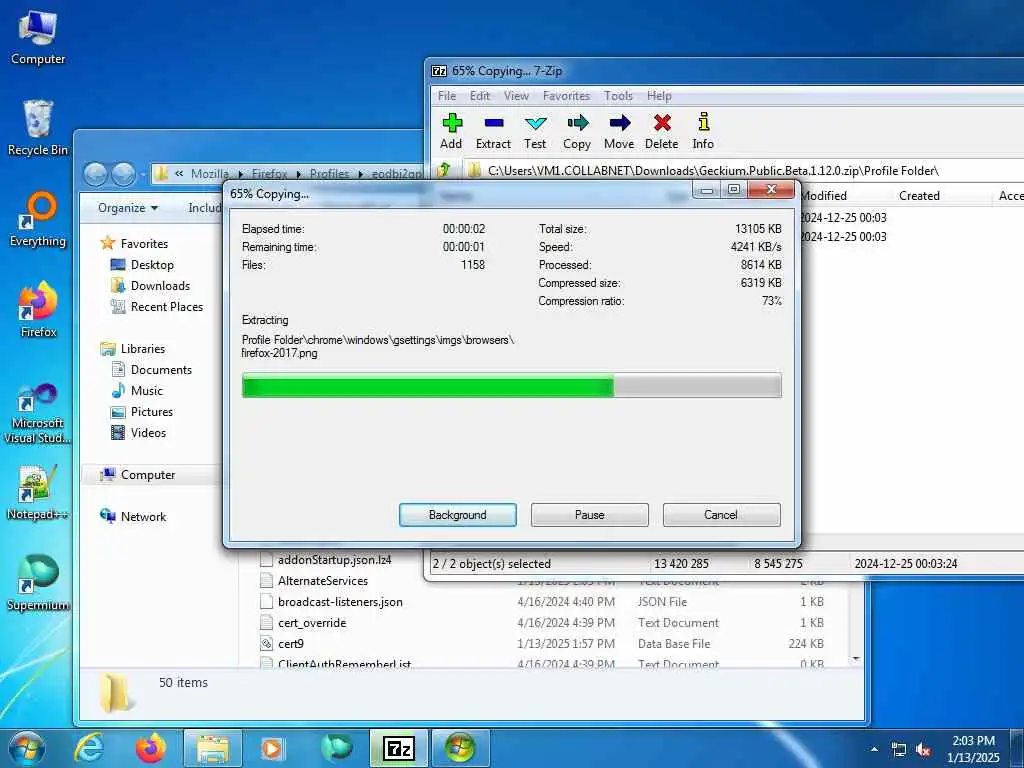Select Recent Places in Explorer sidebar
Viewport: 1024px width, 768px height.
tap(167, 306)
